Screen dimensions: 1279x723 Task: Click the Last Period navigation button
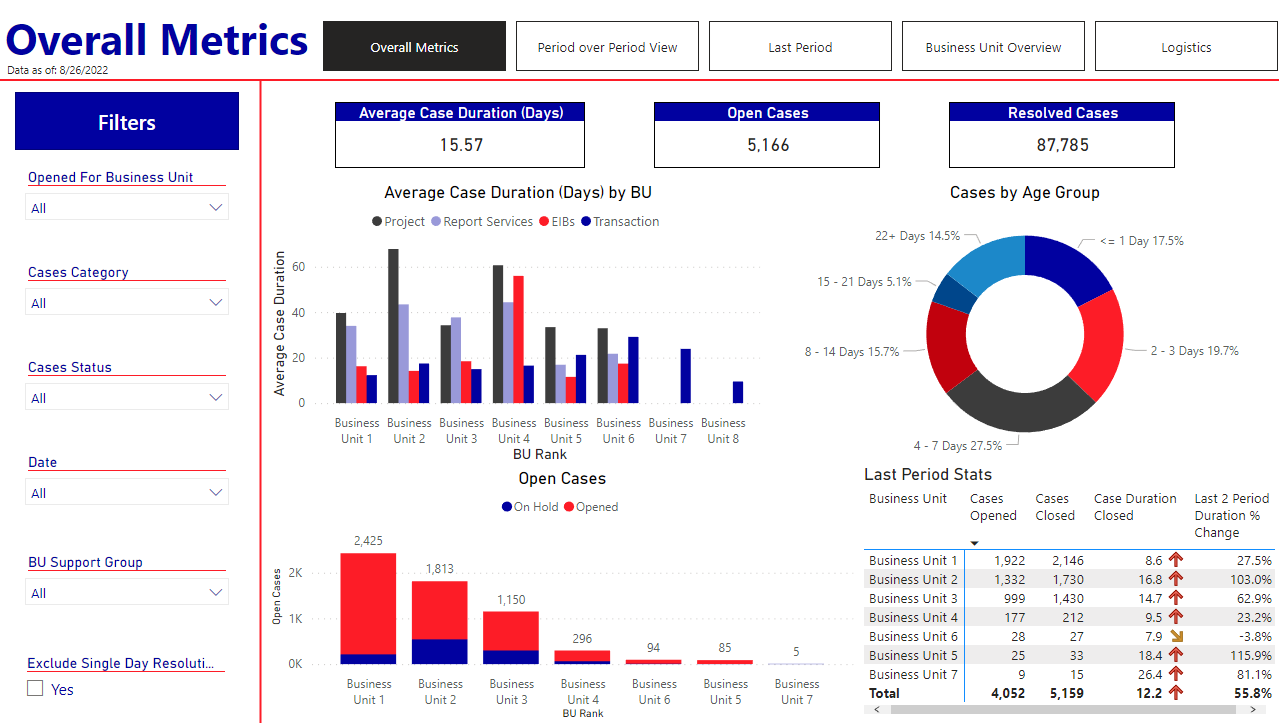pyautogui.click(x=800, y=47)
